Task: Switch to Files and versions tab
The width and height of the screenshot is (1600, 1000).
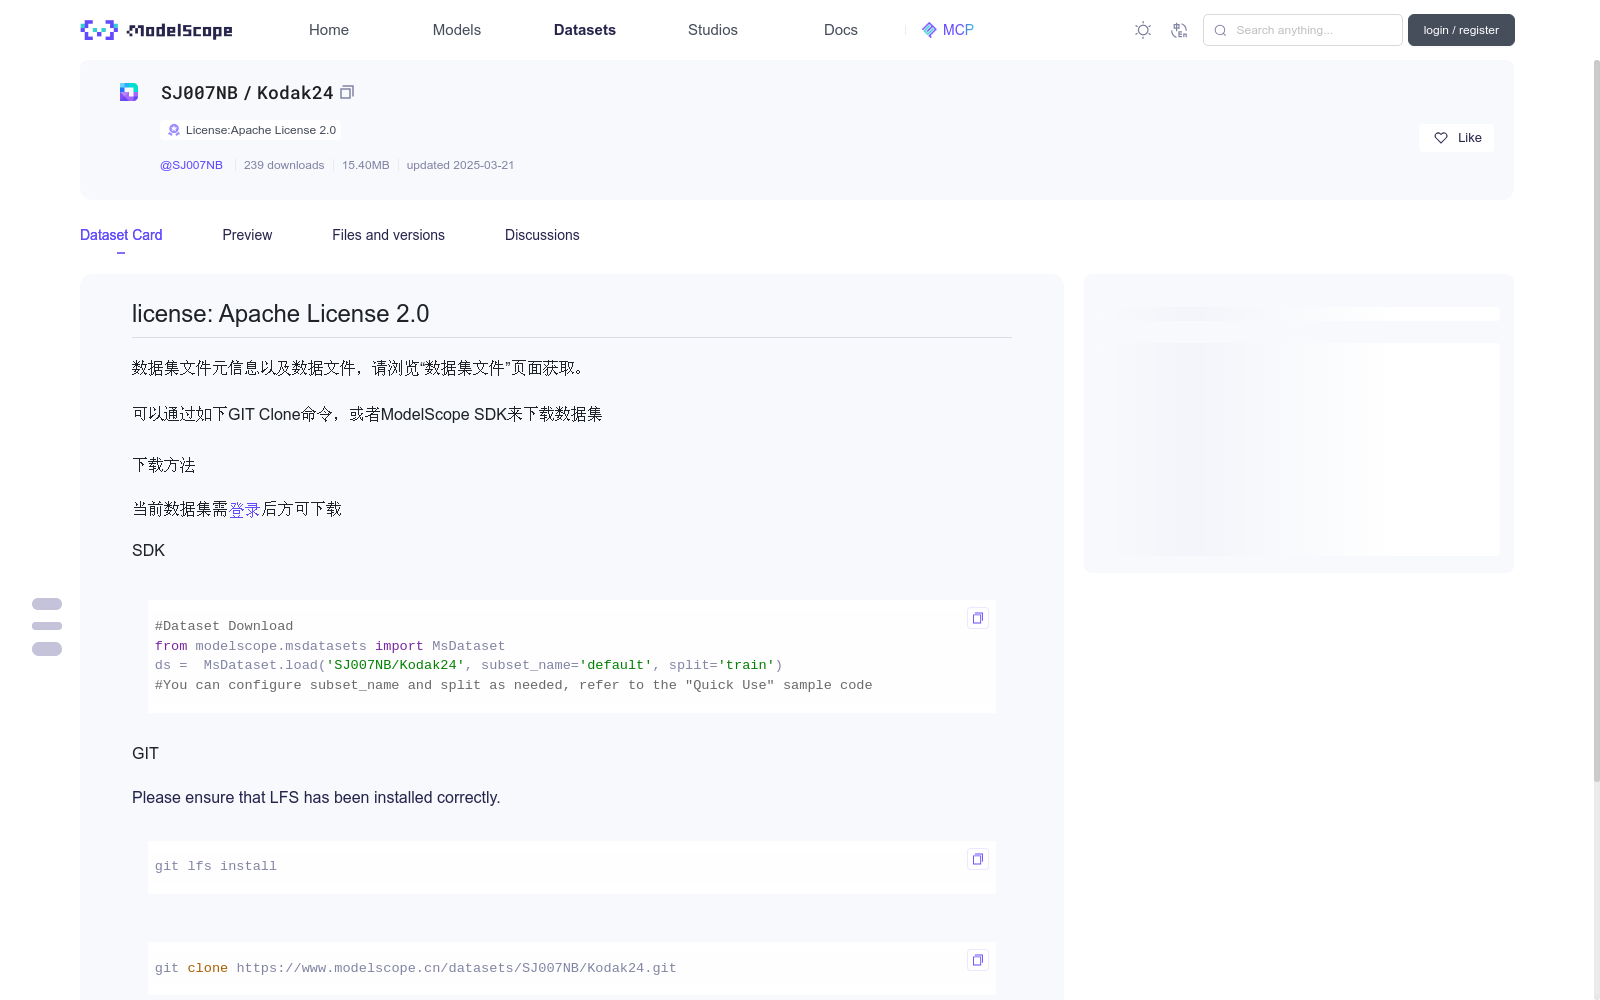Action: click(x=388, y=235)
